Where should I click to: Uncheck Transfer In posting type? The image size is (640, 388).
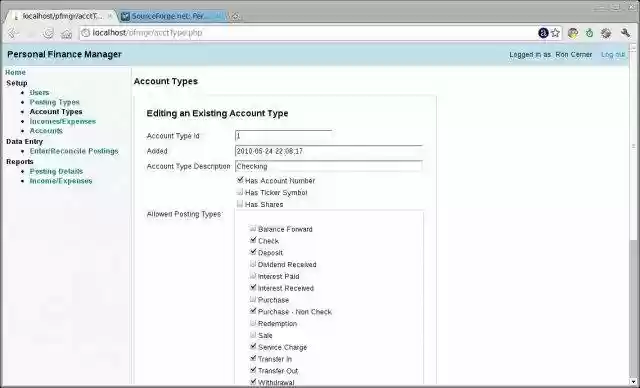pos(253,358)
